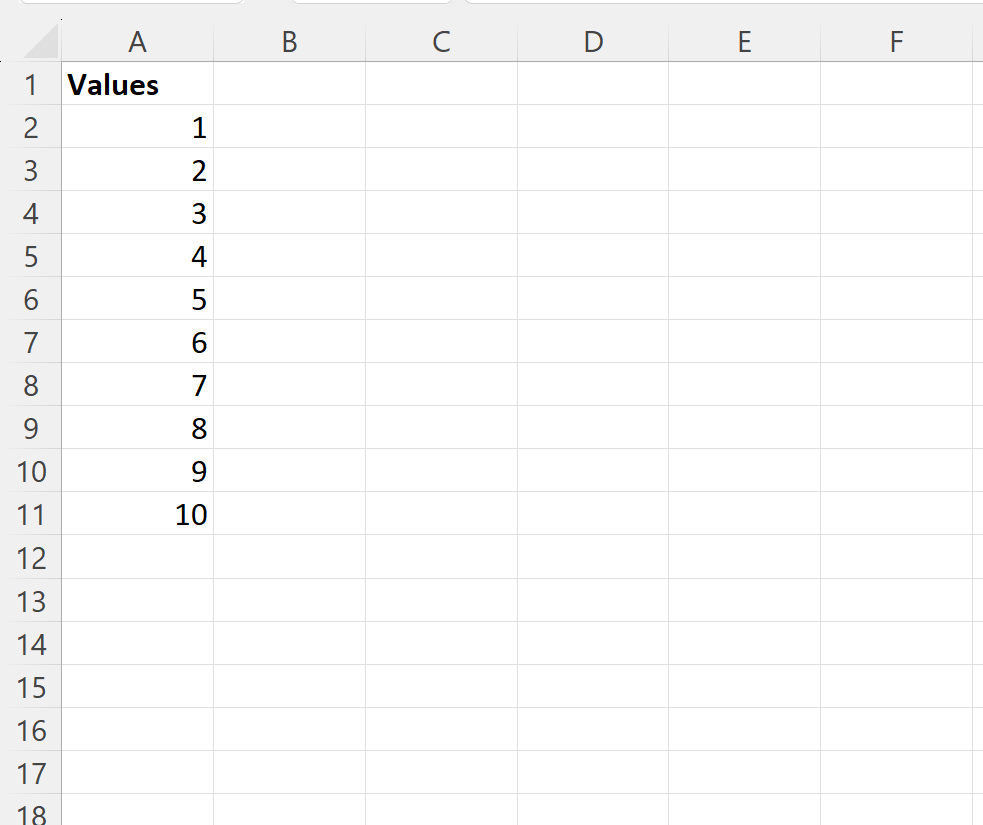Screen dimensions: 983x825
Task: Click empty cell D10
Action: pyautogui.click(x=592, y=471)
